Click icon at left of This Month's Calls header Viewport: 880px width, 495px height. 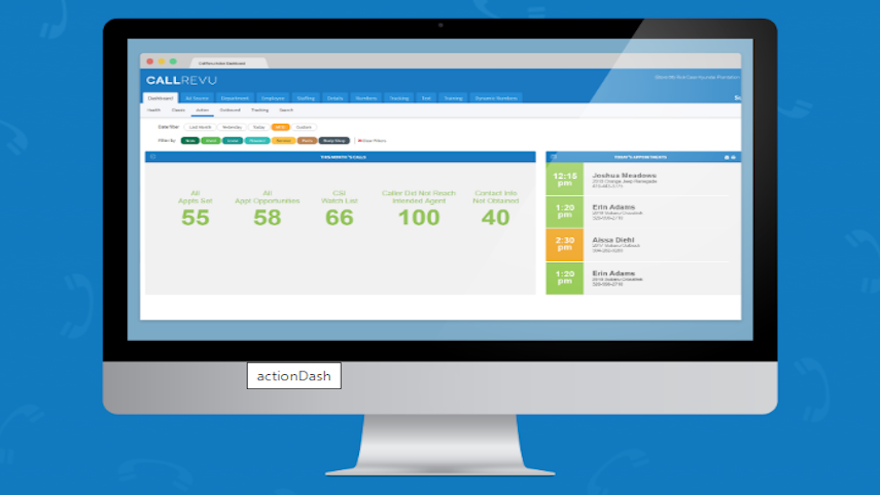(x=152, y=157)
